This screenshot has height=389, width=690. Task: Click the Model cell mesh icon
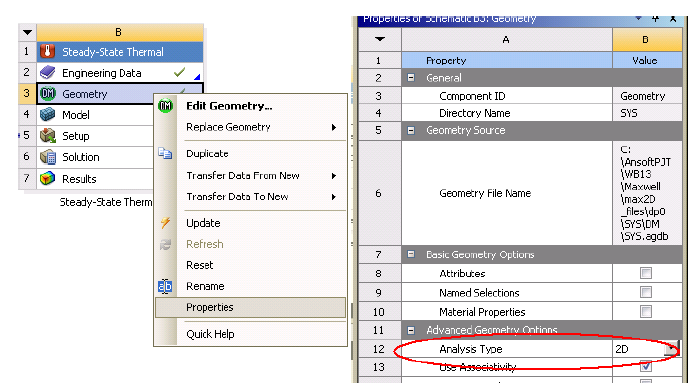pos(48,115)
